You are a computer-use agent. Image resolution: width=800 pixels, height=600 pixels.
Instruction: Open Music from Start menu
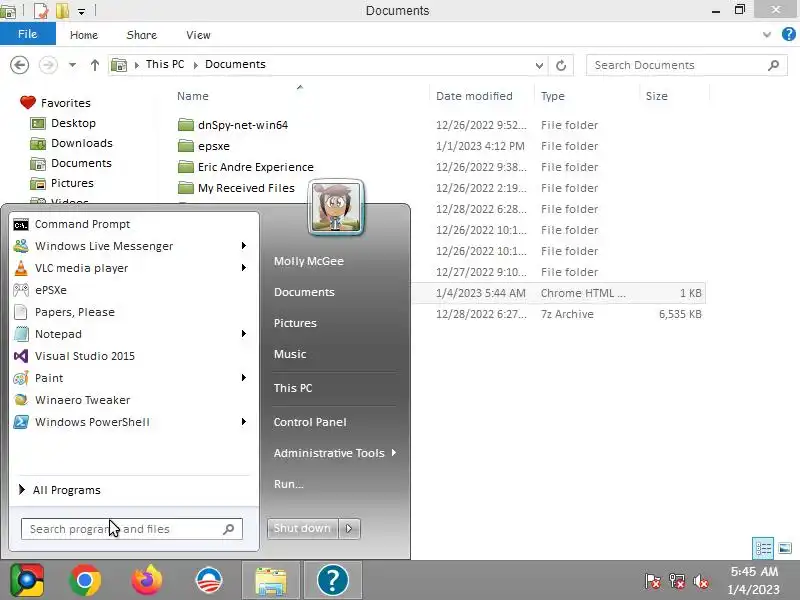[x=290, y=354]
